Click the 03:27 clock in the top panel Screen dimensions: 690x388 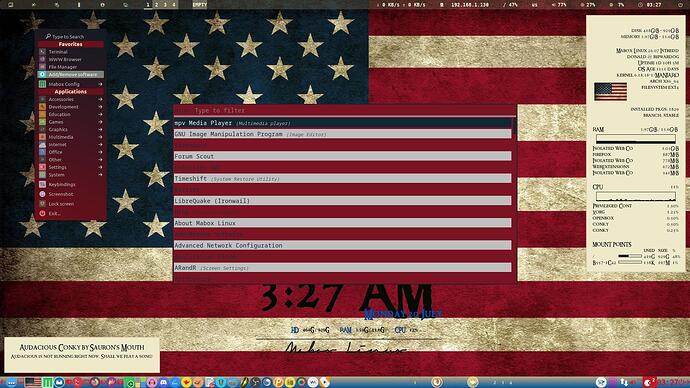tap(651, 5)
